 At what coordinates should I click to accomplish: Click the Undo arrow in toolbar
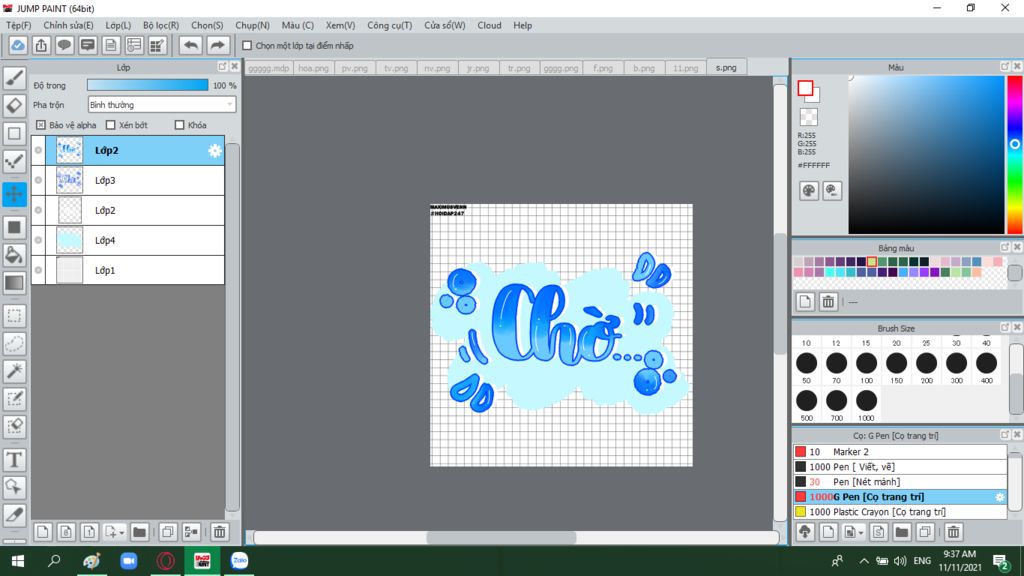click(x=191, y=46)
